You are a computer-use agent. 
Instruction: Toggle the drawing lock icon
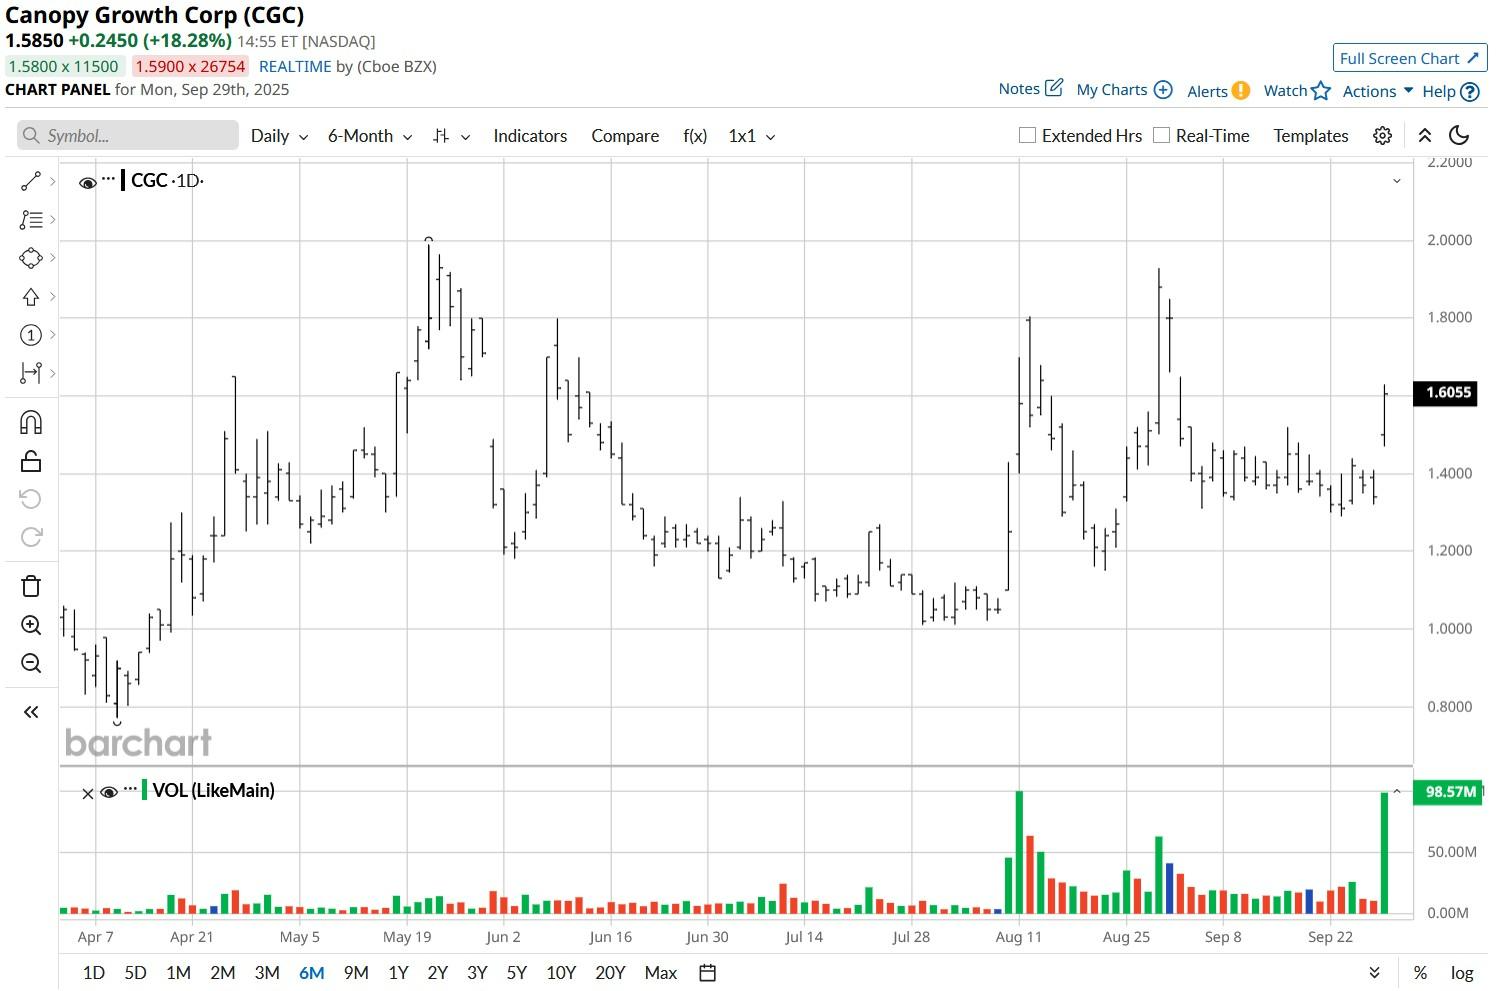click(31, 461)
